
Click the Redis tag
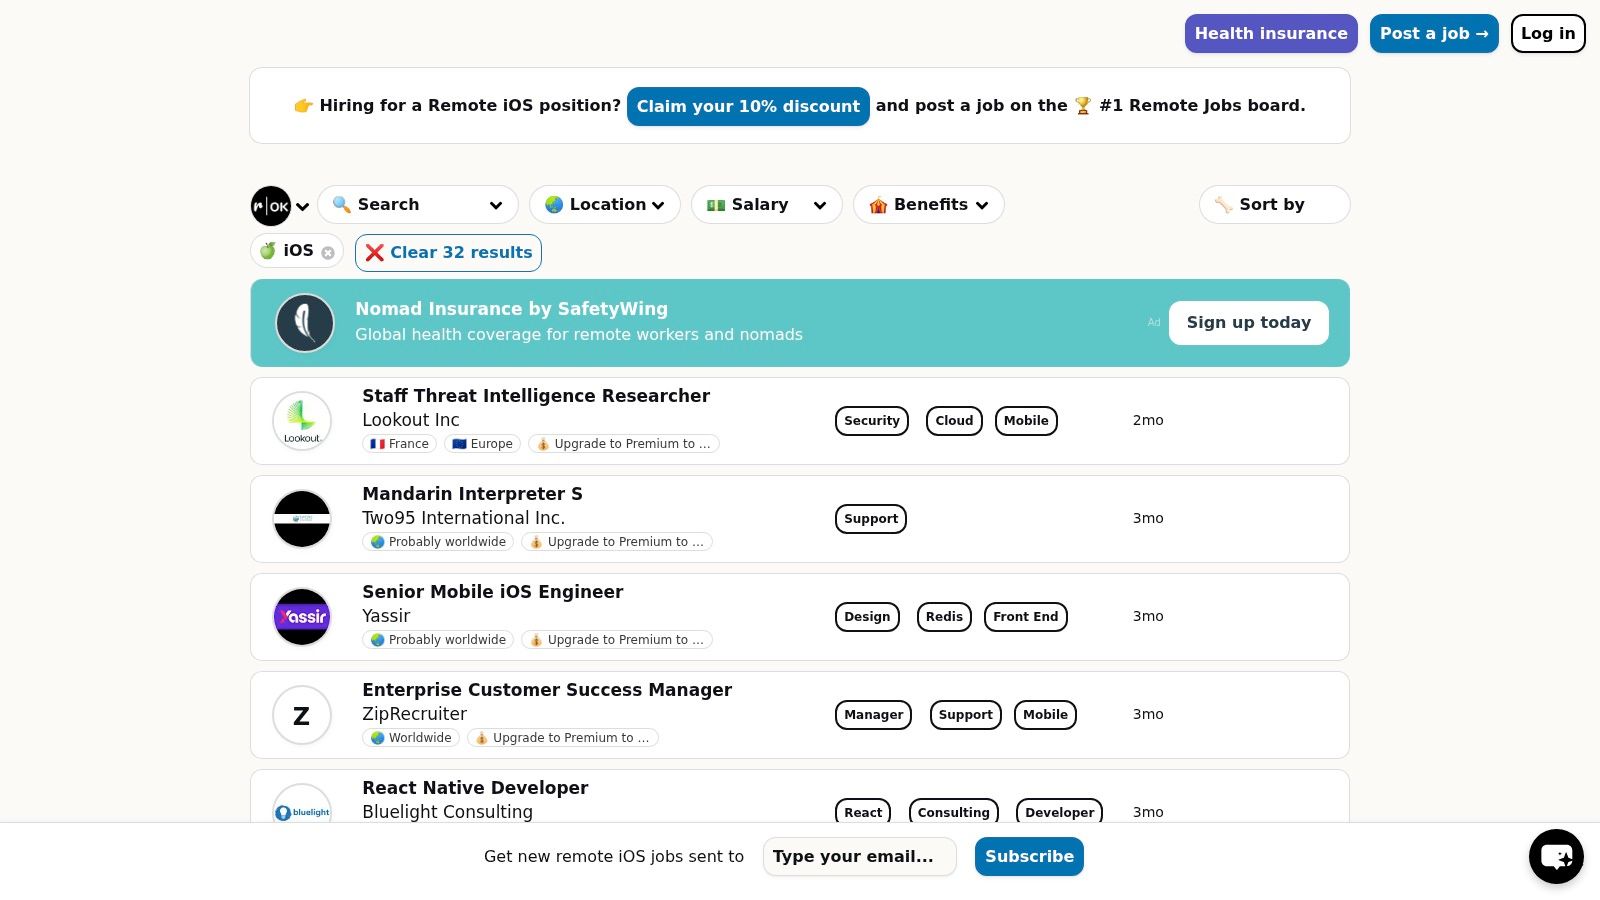(x=944, y=617)
